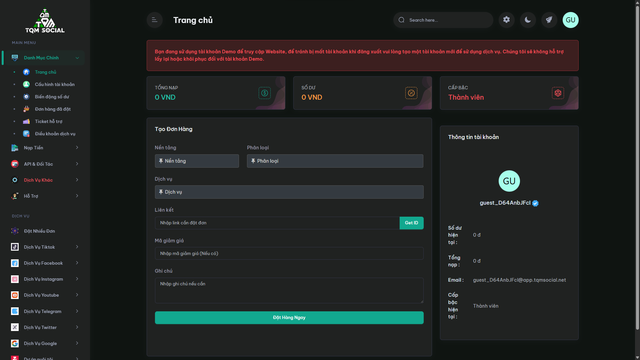The width and height of the screenshot is (640, 360).
Task: Open Cấu hình tài khoản menu item
Action: point(55,84)
